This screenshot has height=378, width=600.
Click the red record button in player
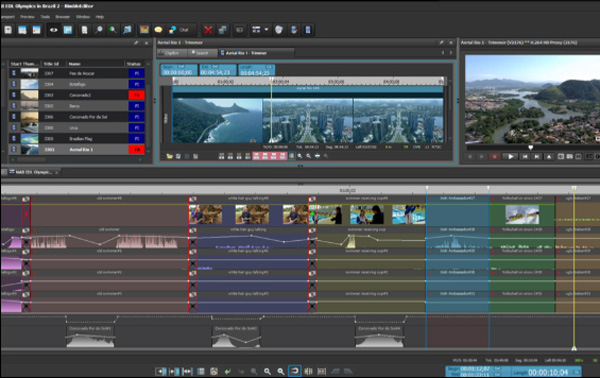[495, 156]
